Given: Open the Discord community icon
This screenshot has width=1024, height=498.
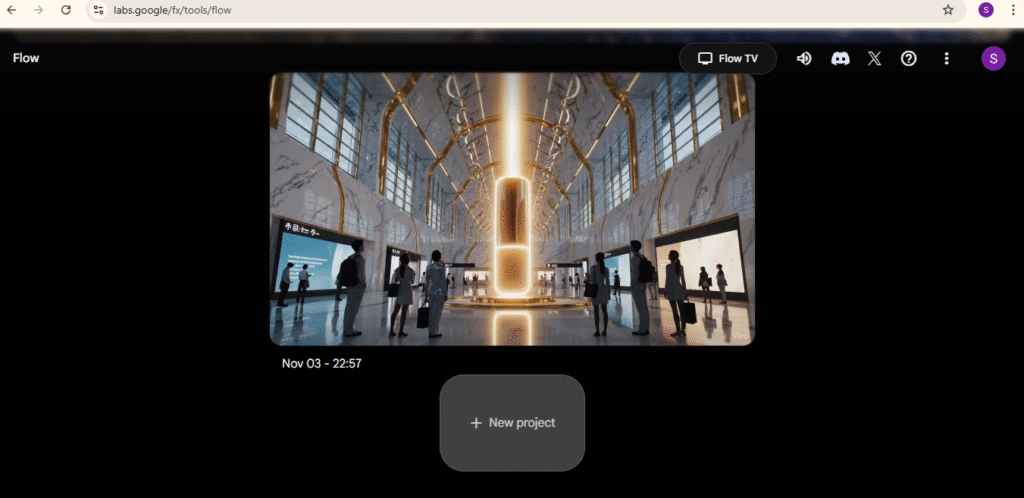Looking at the screenshot, I should 840,58.
